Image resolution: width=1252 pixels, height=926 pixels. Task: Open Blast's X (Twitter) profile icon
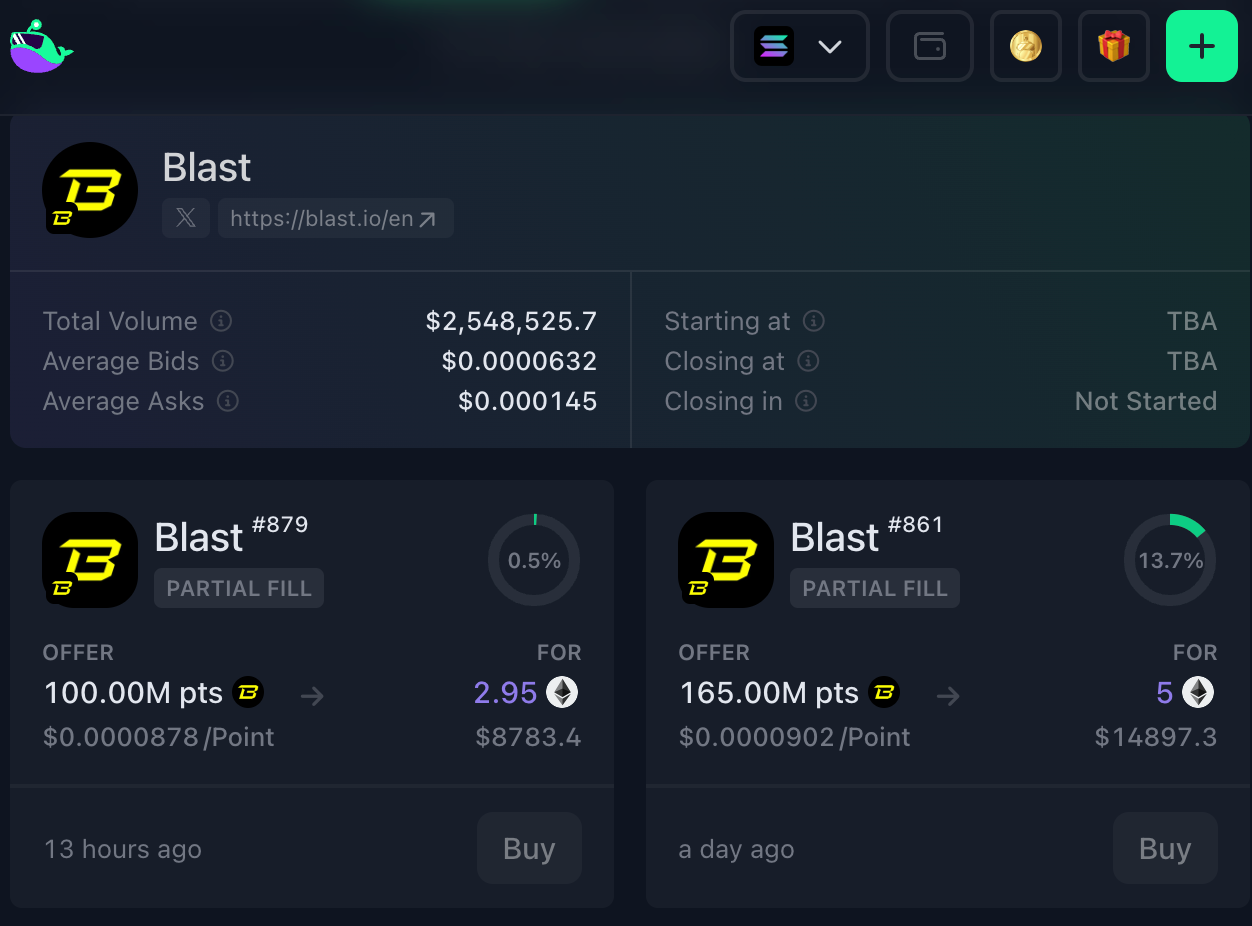coord(186,218)
